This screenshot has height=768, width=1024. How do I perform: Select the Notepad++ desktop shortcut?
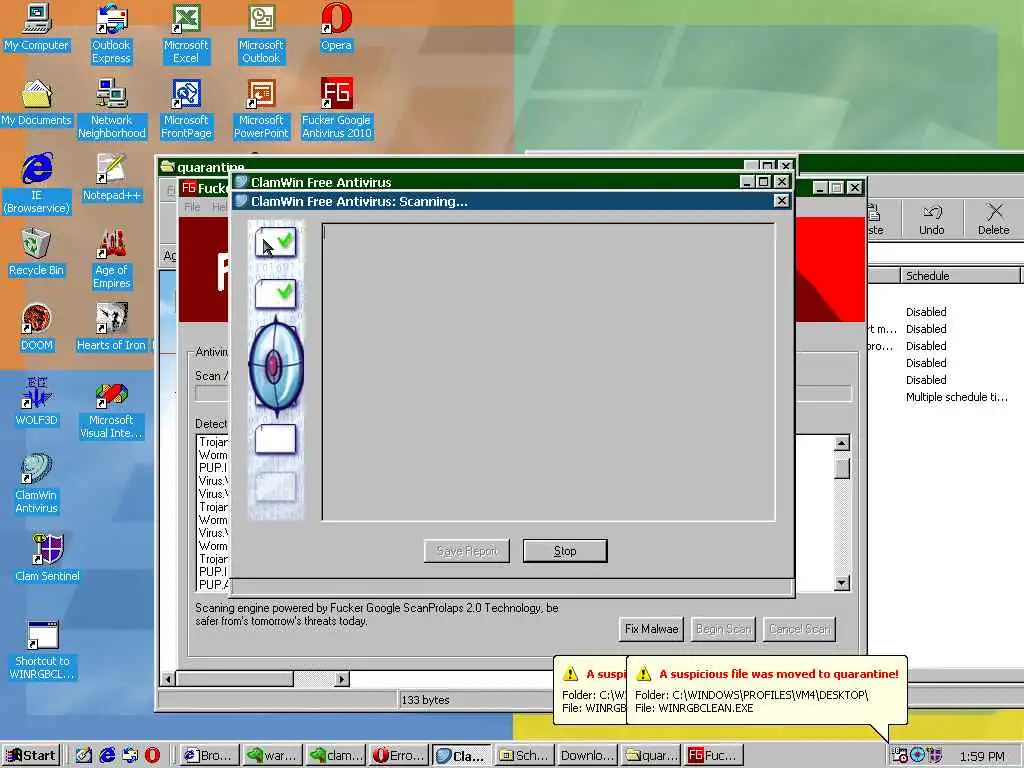click(112, 178)
